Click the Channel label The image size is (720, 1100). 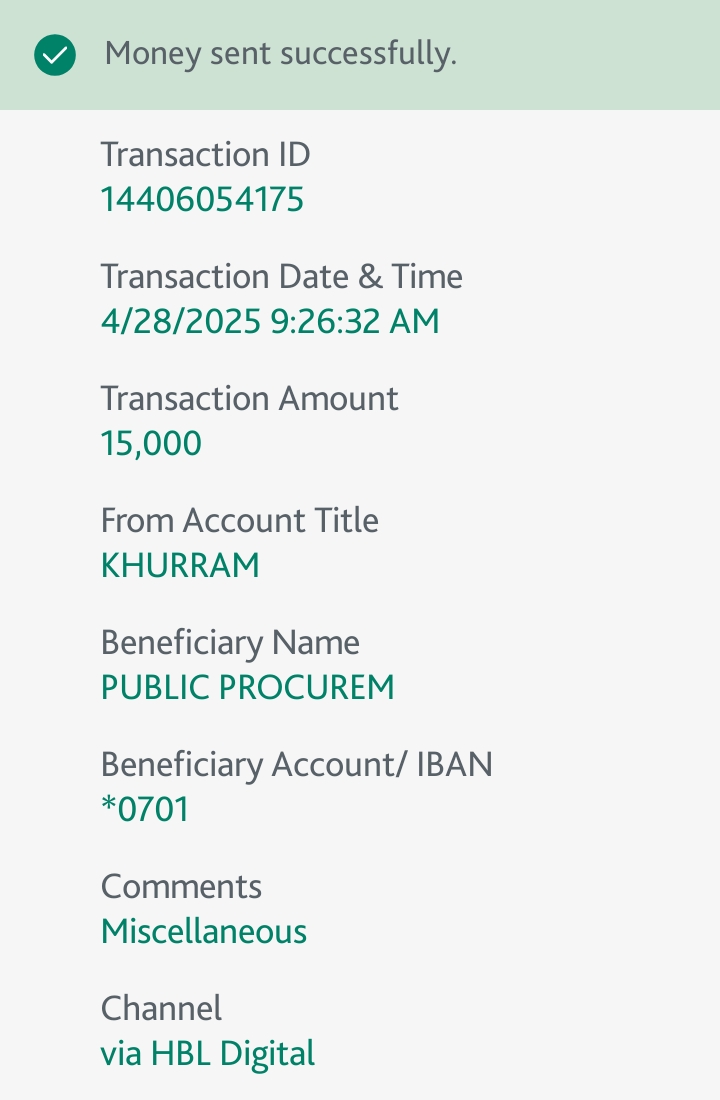(x=161, y=1009)
